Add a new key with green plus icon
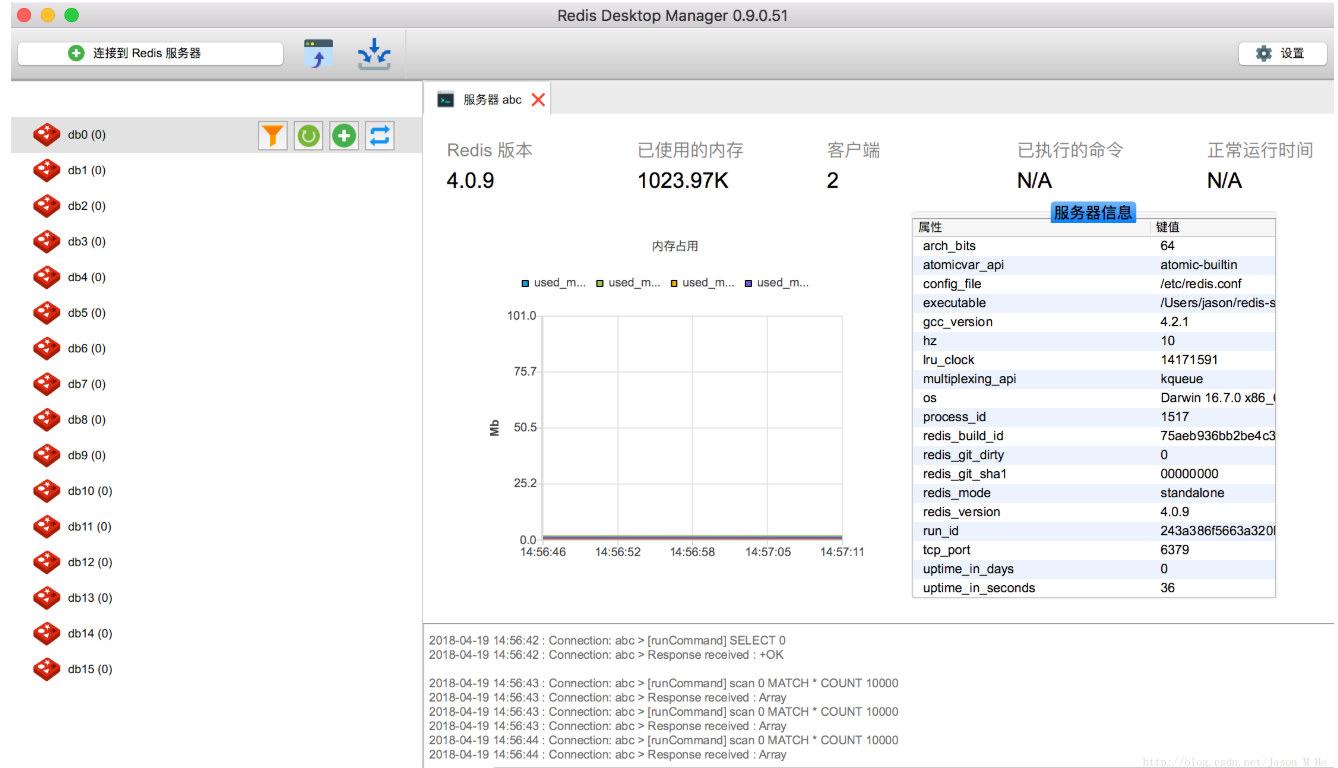This screenshot has width=1338, height=768. tap(344, 135)
